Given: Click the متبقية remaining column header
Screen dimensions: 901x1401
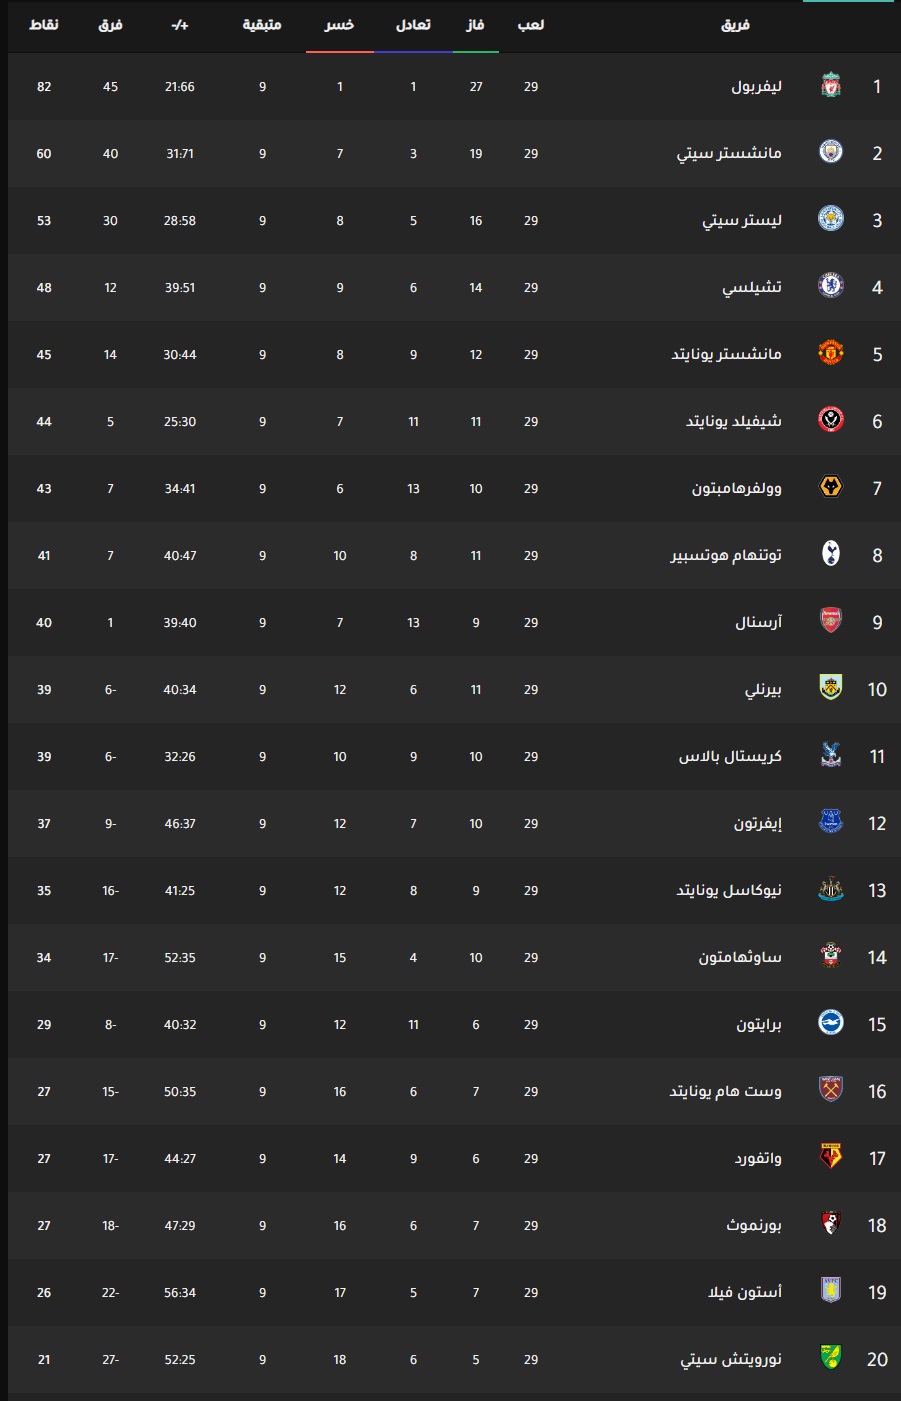Looking at the screenshot, I should click(262, 24).
